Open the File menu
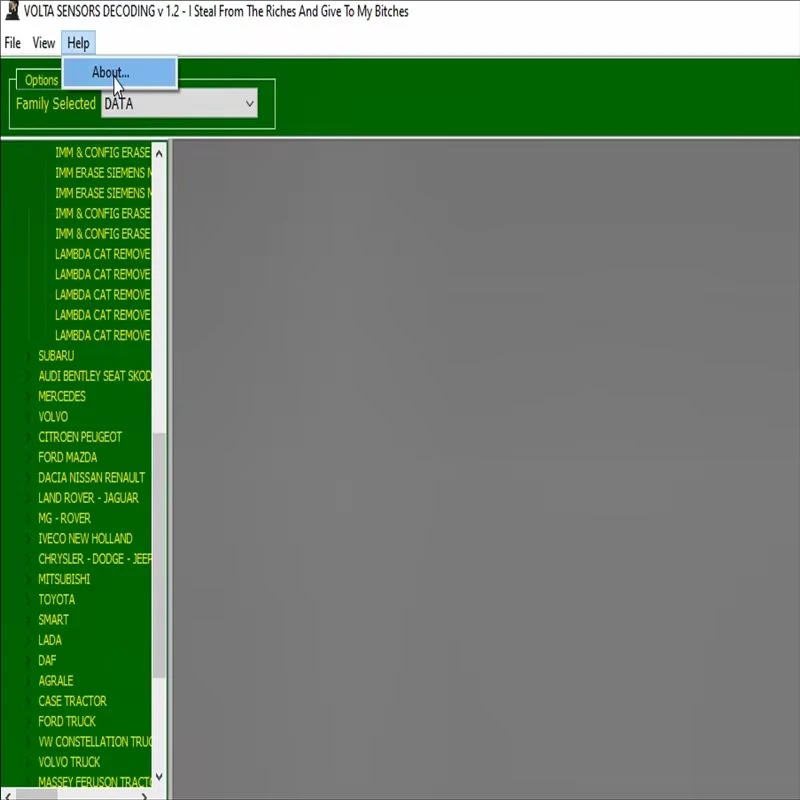This screenshot has height=800, width=800. 12,43
